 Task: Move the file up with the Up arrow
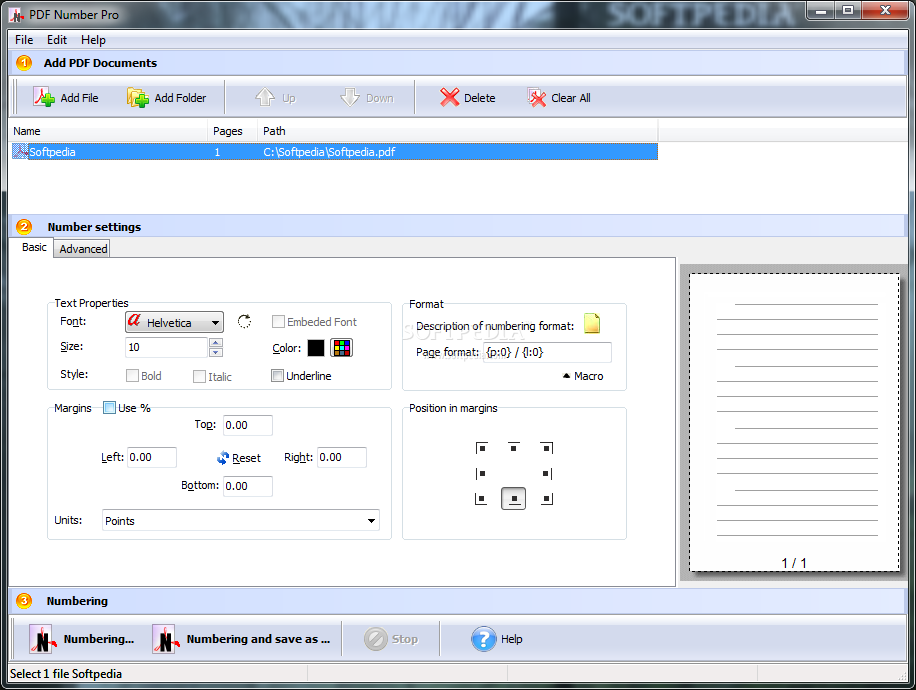click(x=265, y=98)
